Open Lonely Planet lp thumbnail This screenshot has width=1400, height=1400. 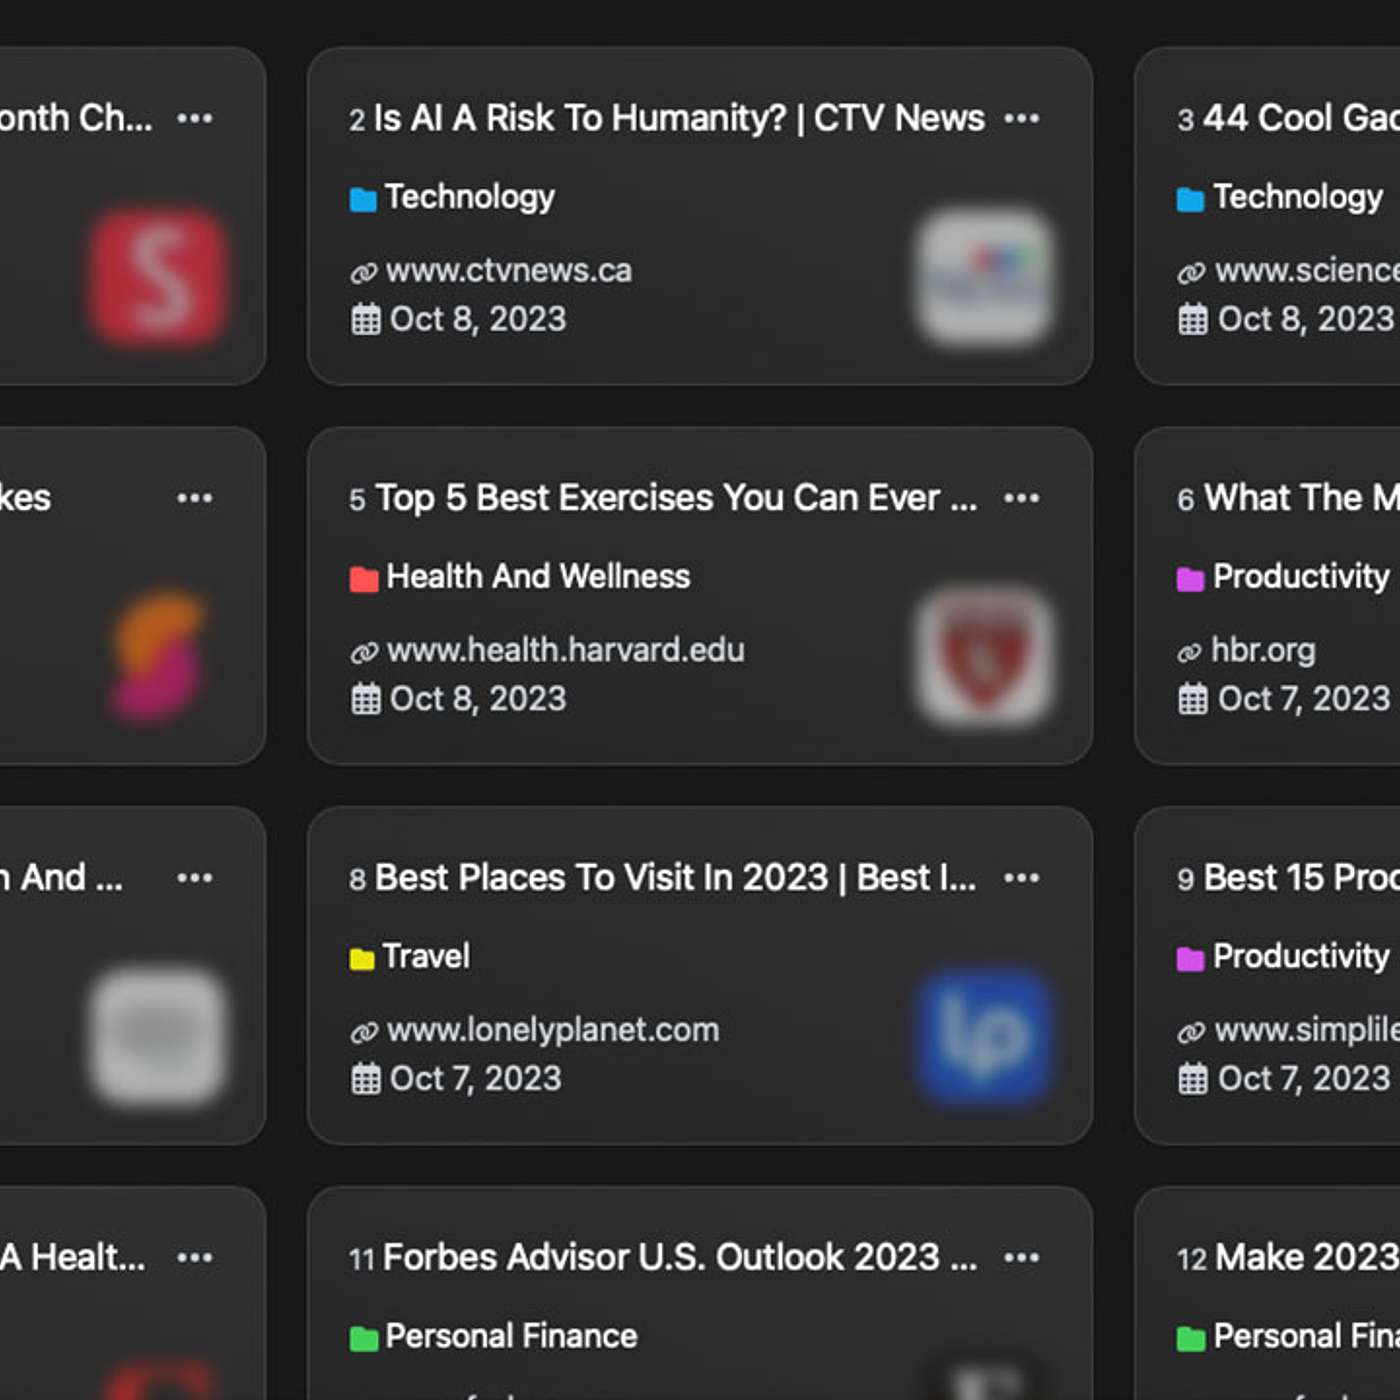click(x=985, y=1036)
